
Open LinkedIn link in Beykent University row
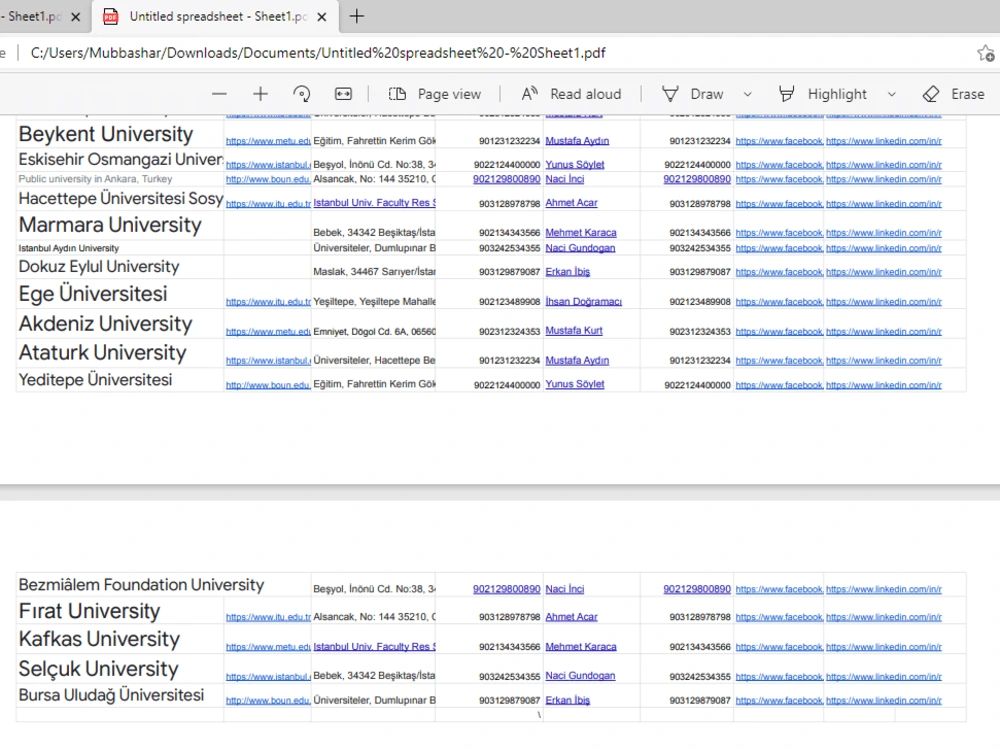pos(884,141)
